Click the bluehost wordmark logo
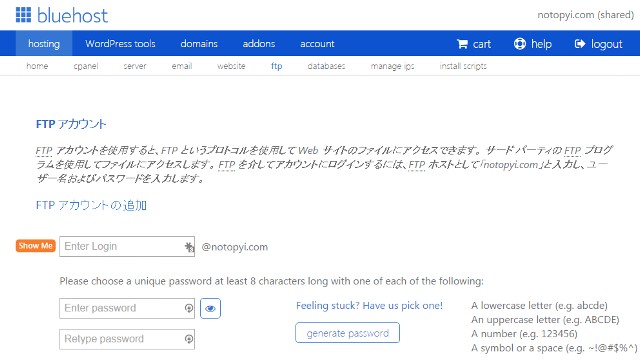This screenshot has height=360, width=640. (72, 16)
